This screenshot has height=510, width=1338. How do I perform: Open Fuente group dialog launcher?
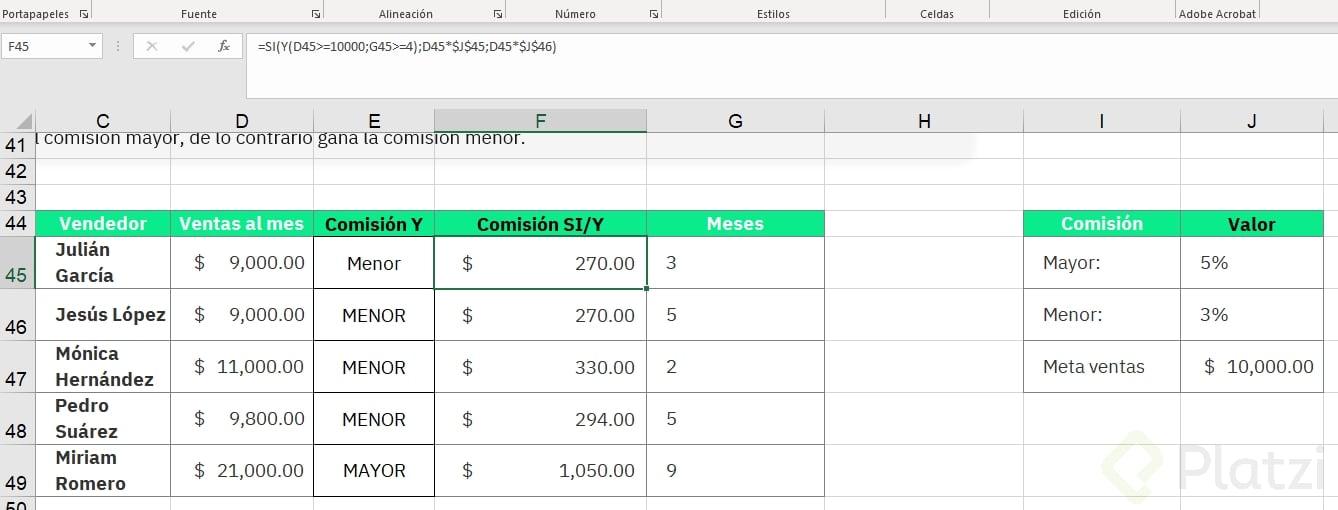pos(316,14)
